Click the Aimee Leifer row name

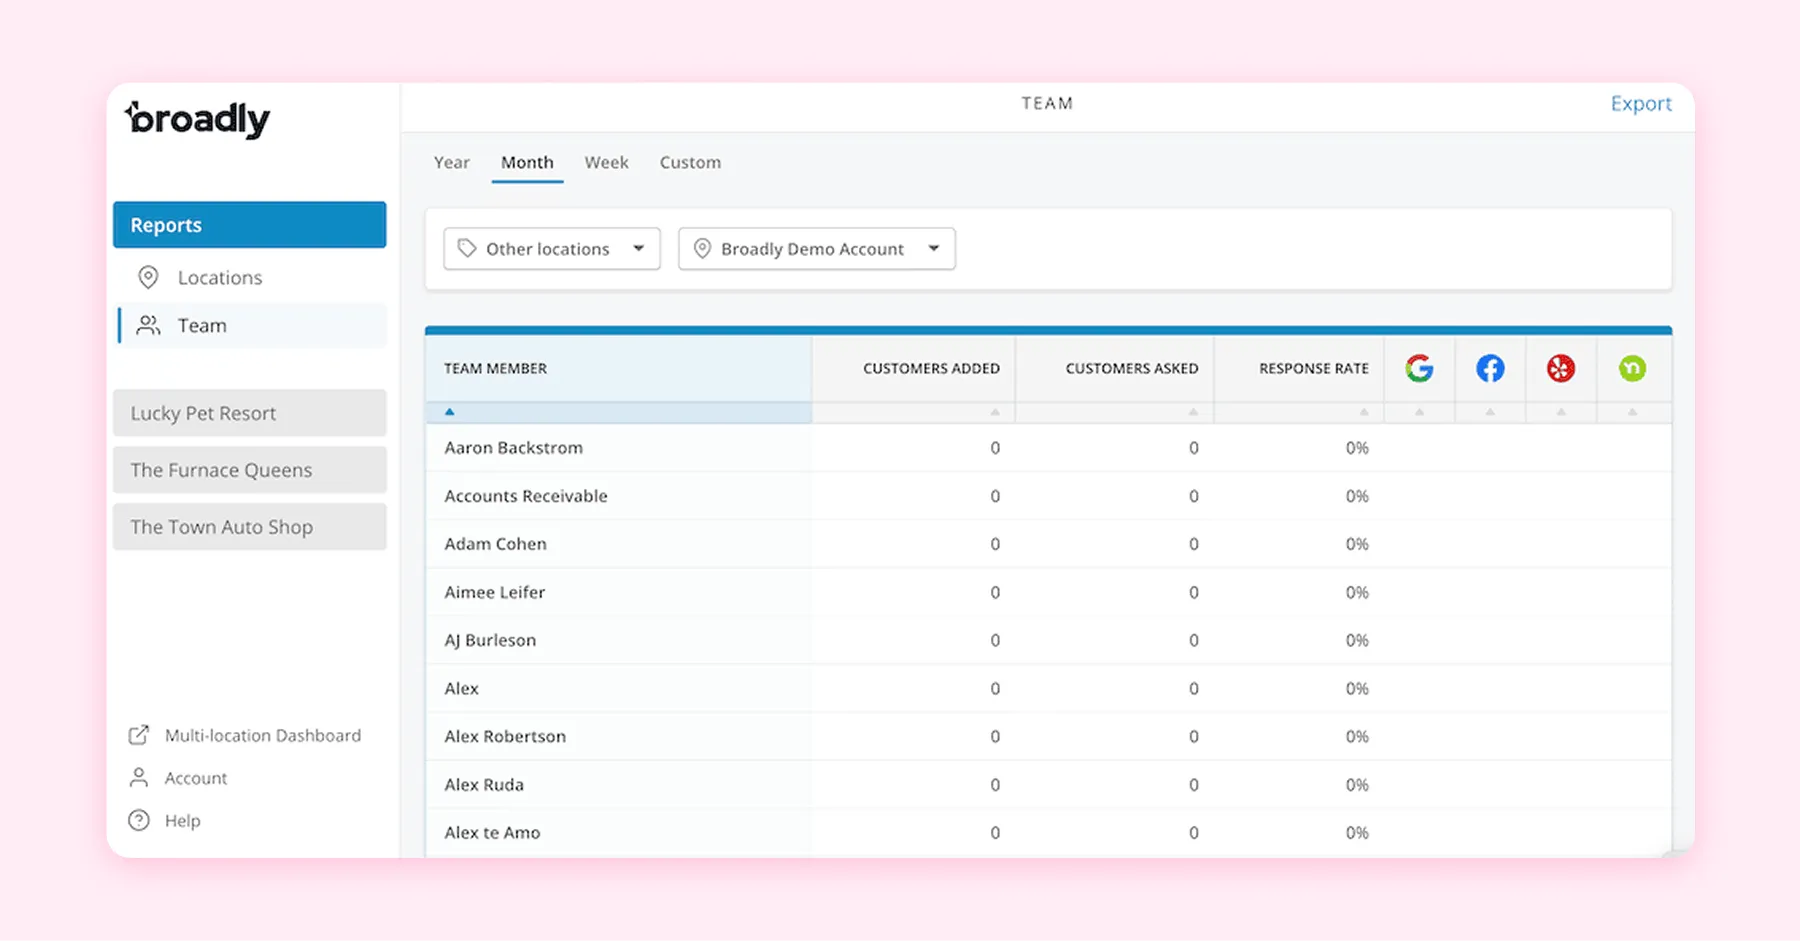pos(495,592)
